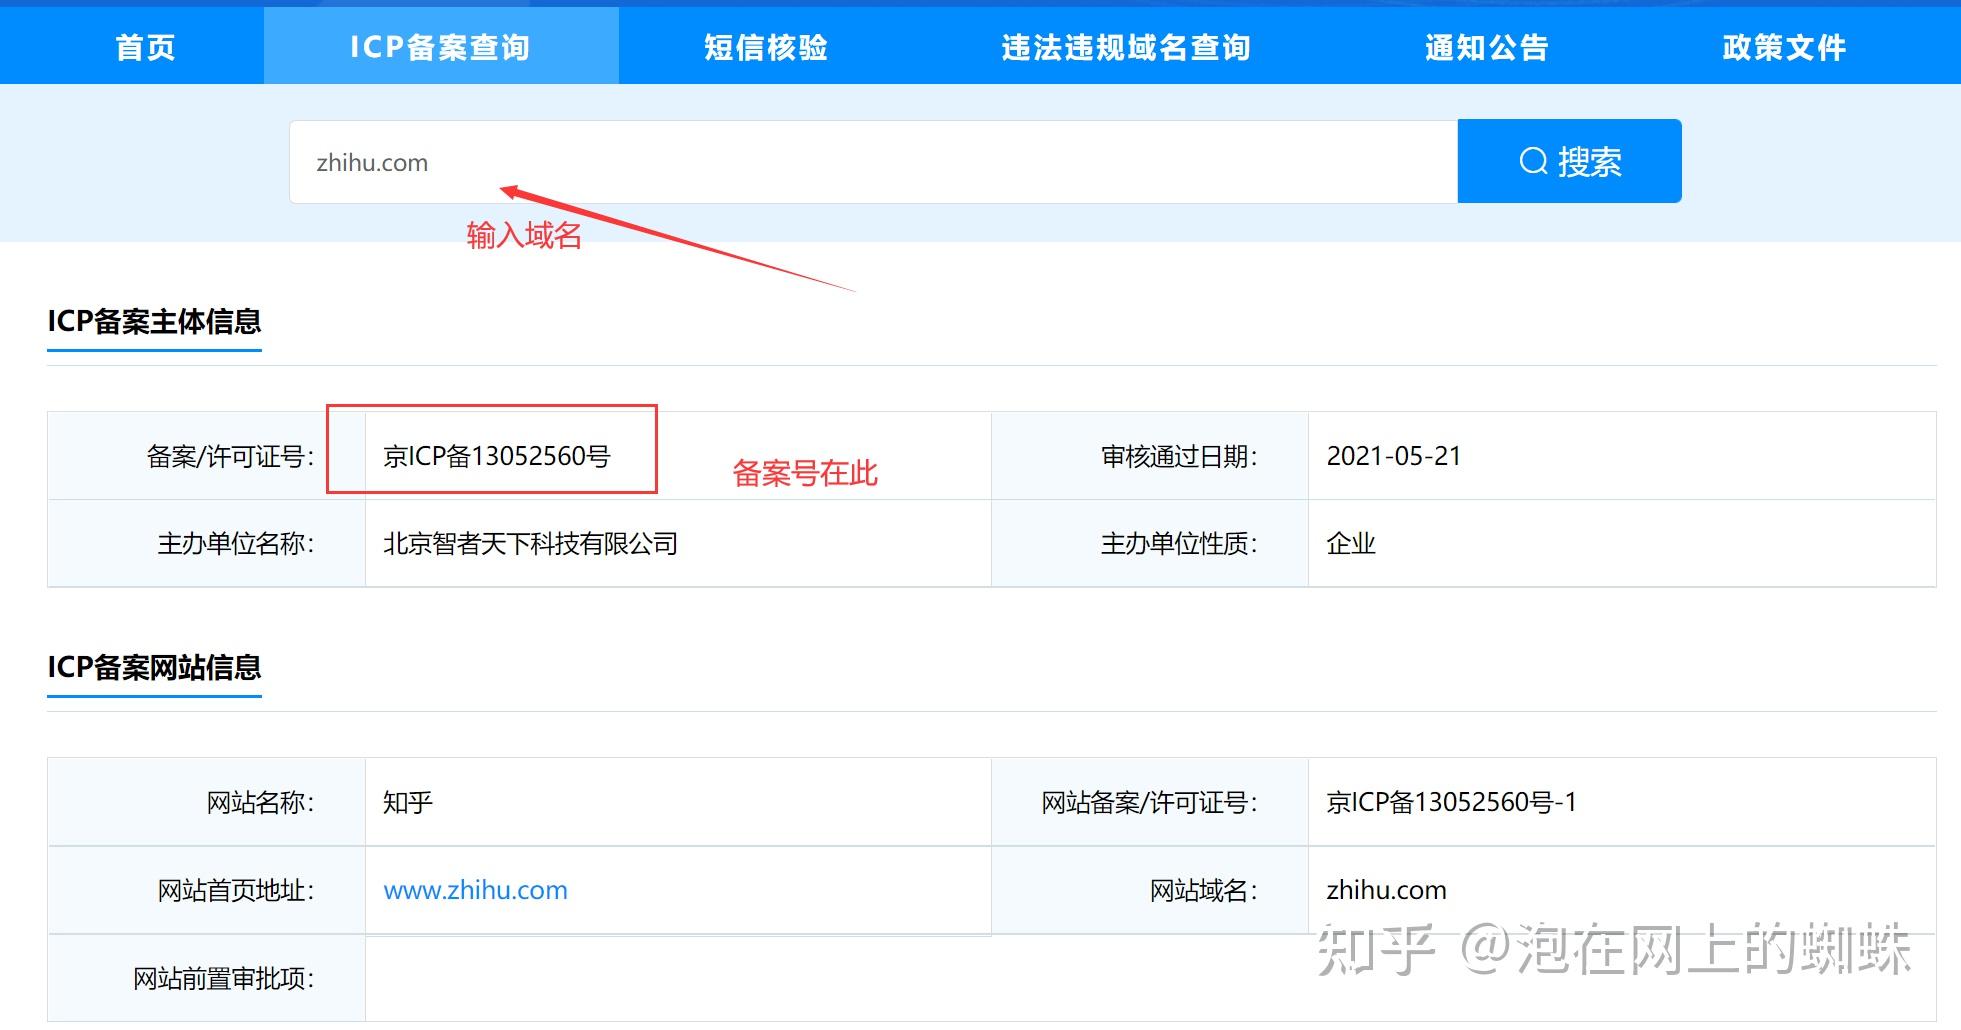Select the approval date 2021-05-21
This screenshot has height=1030, width=1961.
tap(1394, 456)
